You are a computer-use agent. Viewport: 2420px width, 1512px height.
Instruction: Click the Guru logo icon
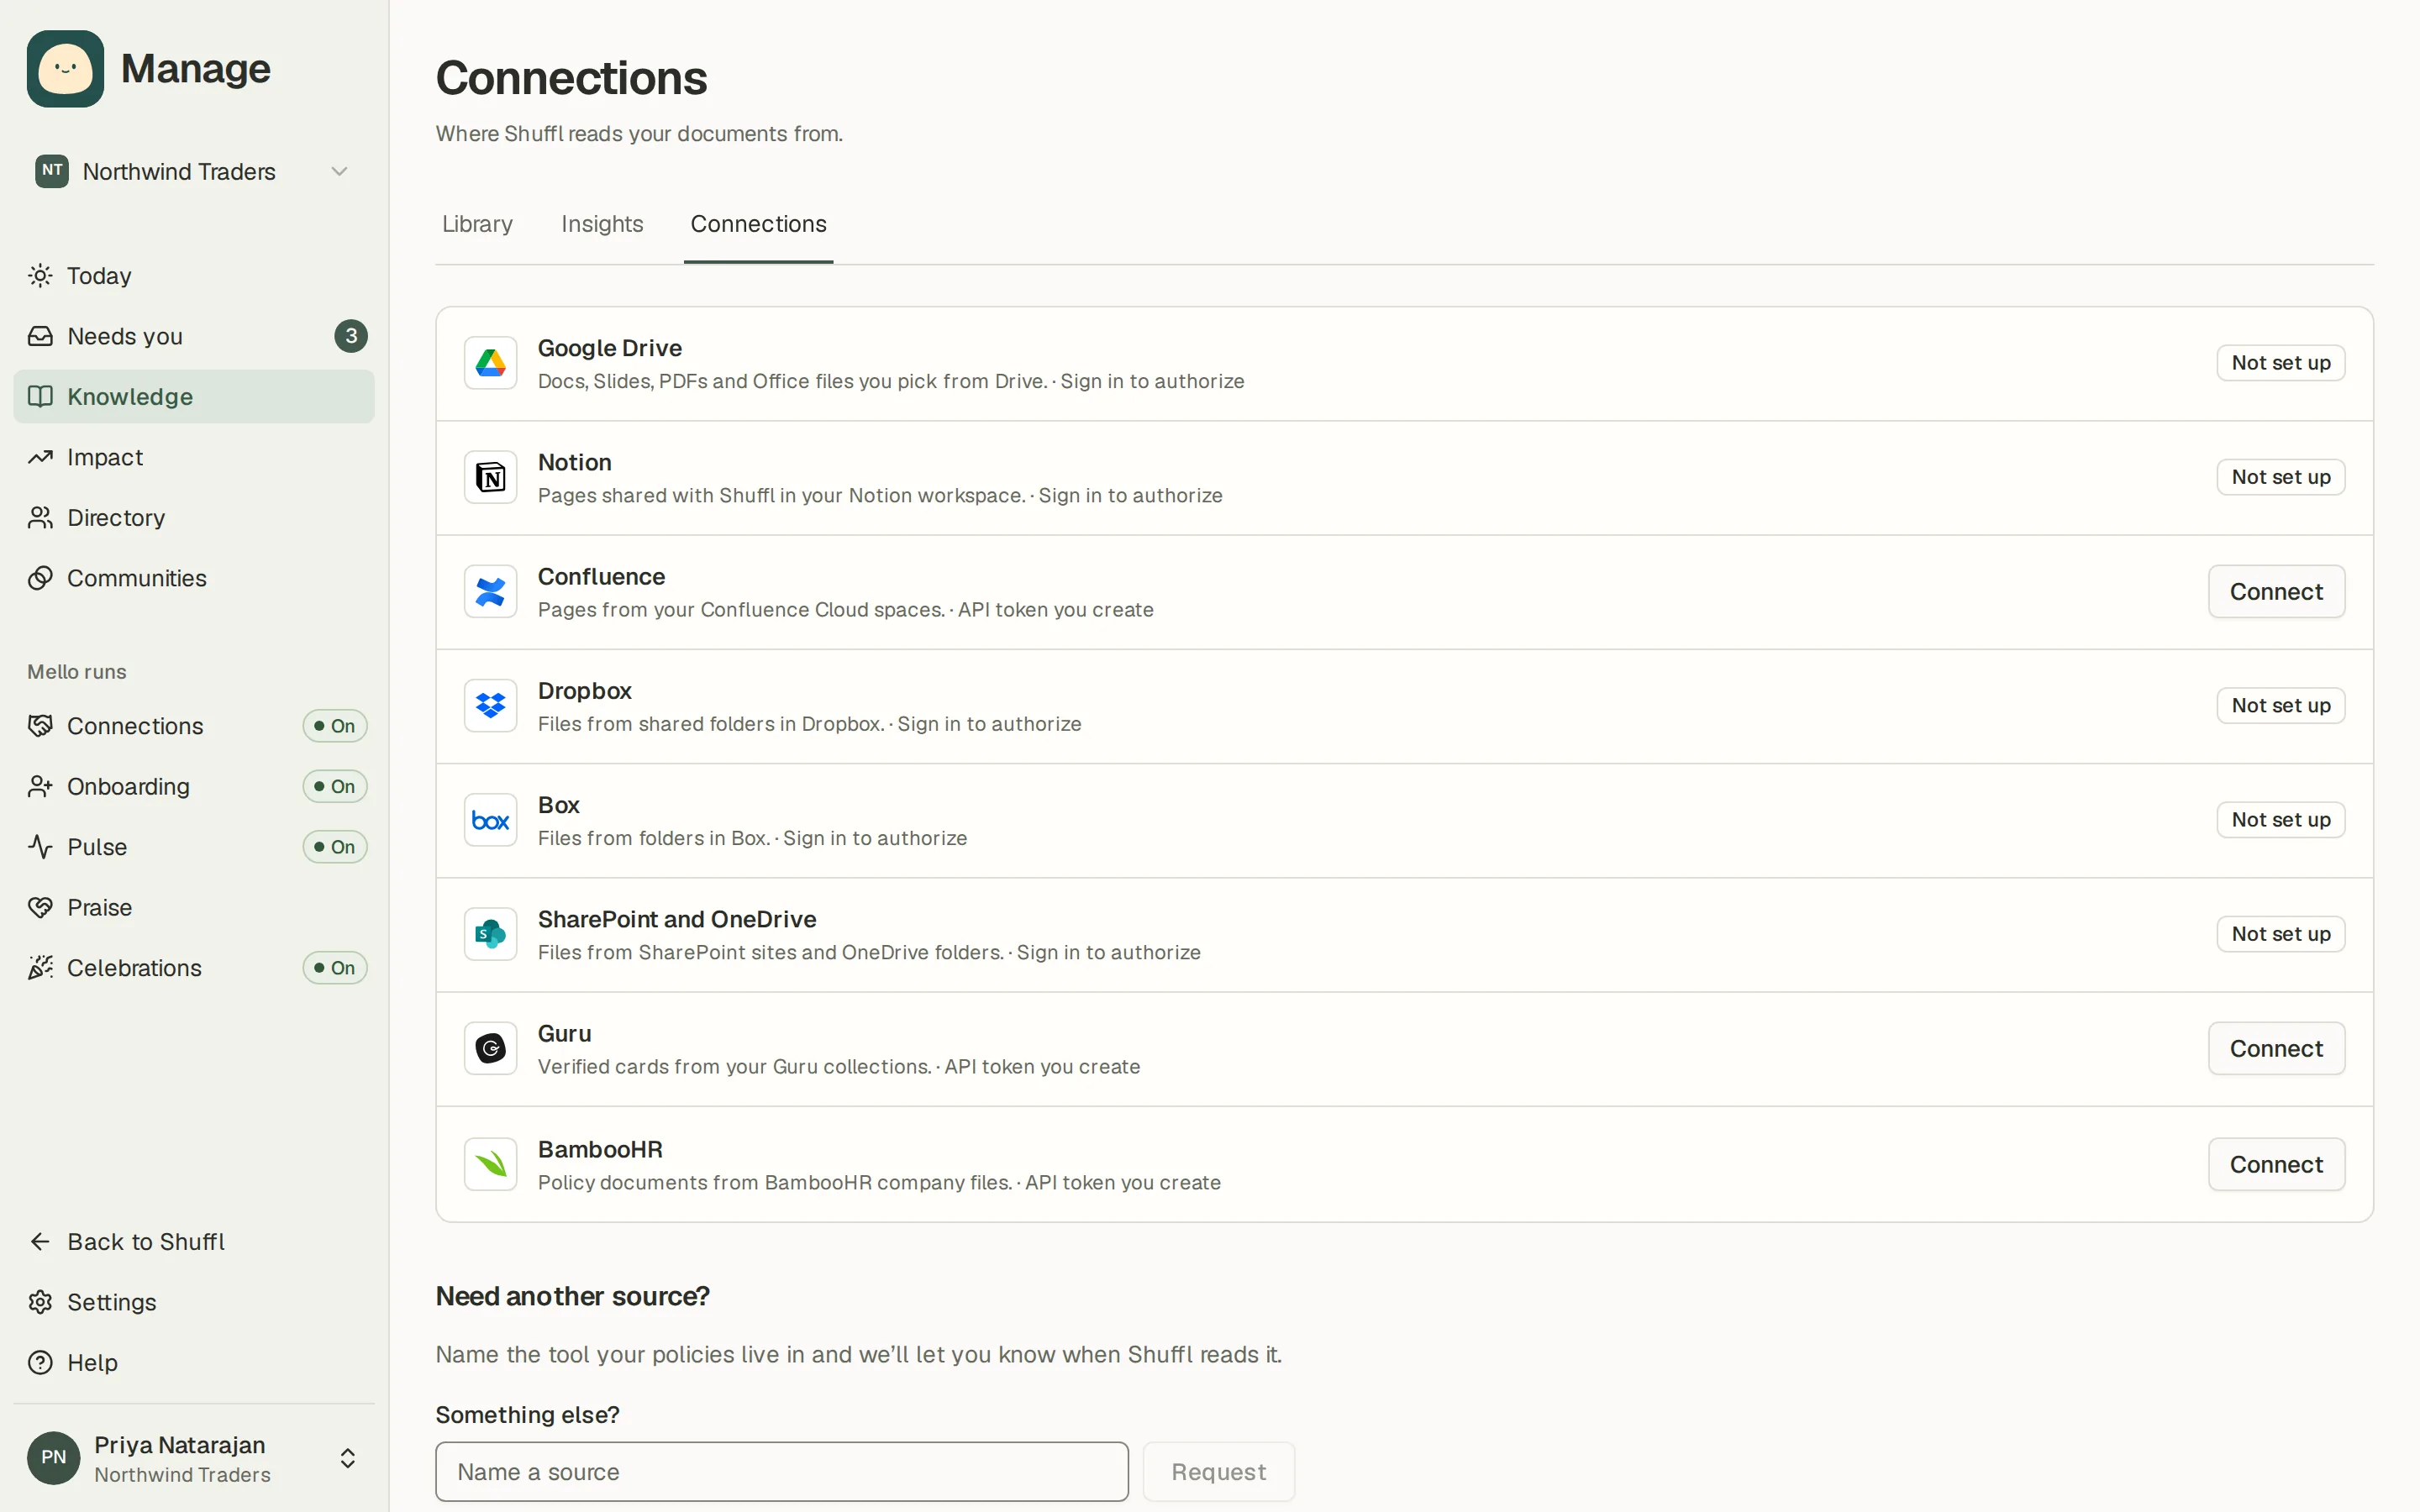pyautogui.click(x=490, y=1048)
